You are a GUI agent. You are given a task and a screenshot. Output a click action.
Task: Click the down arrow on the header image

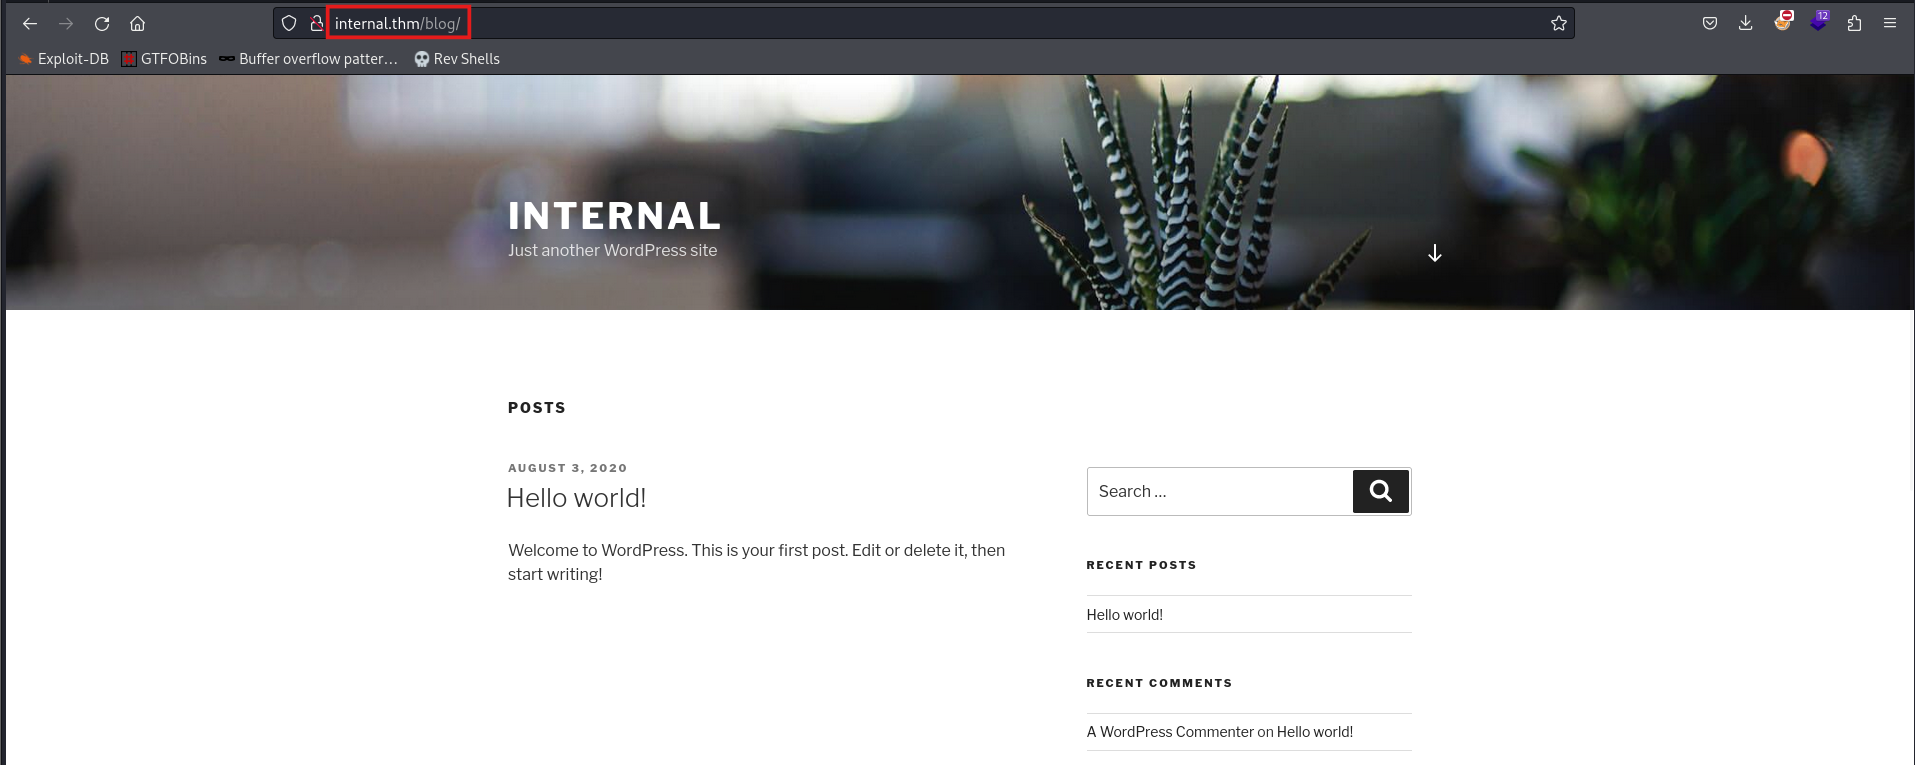click(1435, 253)
